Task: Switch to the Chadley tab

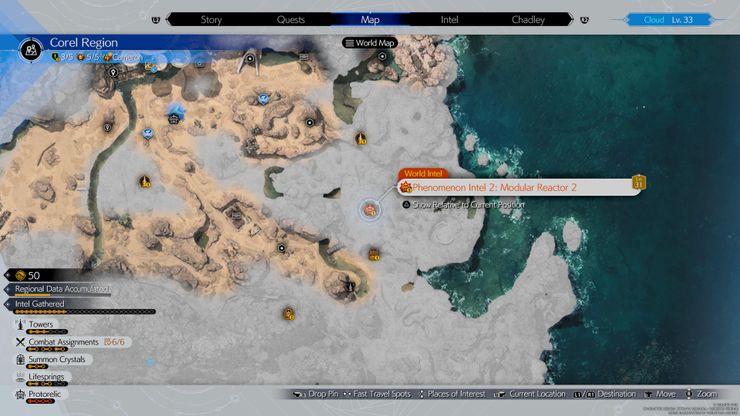Action: tap(528, 20)
